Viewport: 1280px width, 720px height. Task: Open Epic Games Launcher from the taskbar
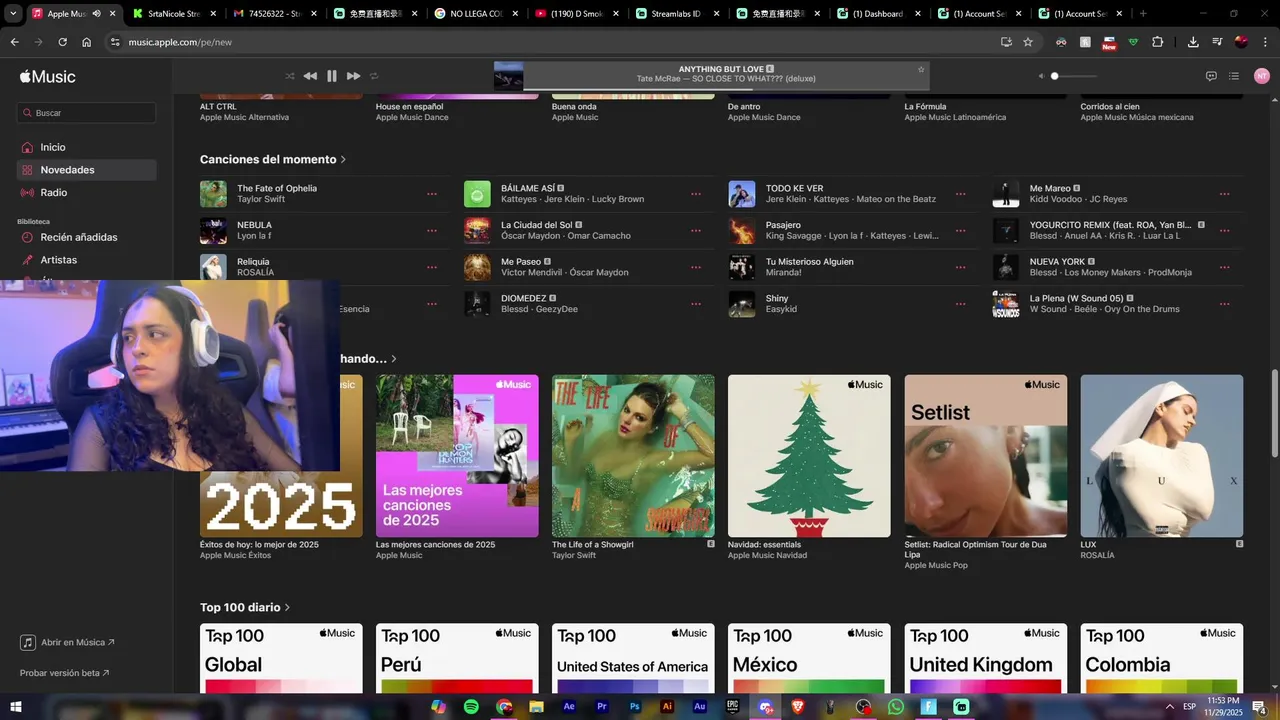click(733, 706)
